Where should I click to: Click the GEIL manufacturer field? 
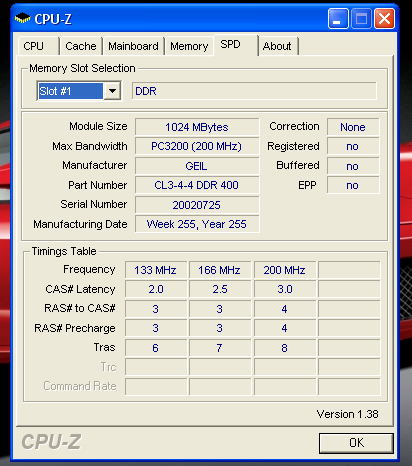click(197, 166)
